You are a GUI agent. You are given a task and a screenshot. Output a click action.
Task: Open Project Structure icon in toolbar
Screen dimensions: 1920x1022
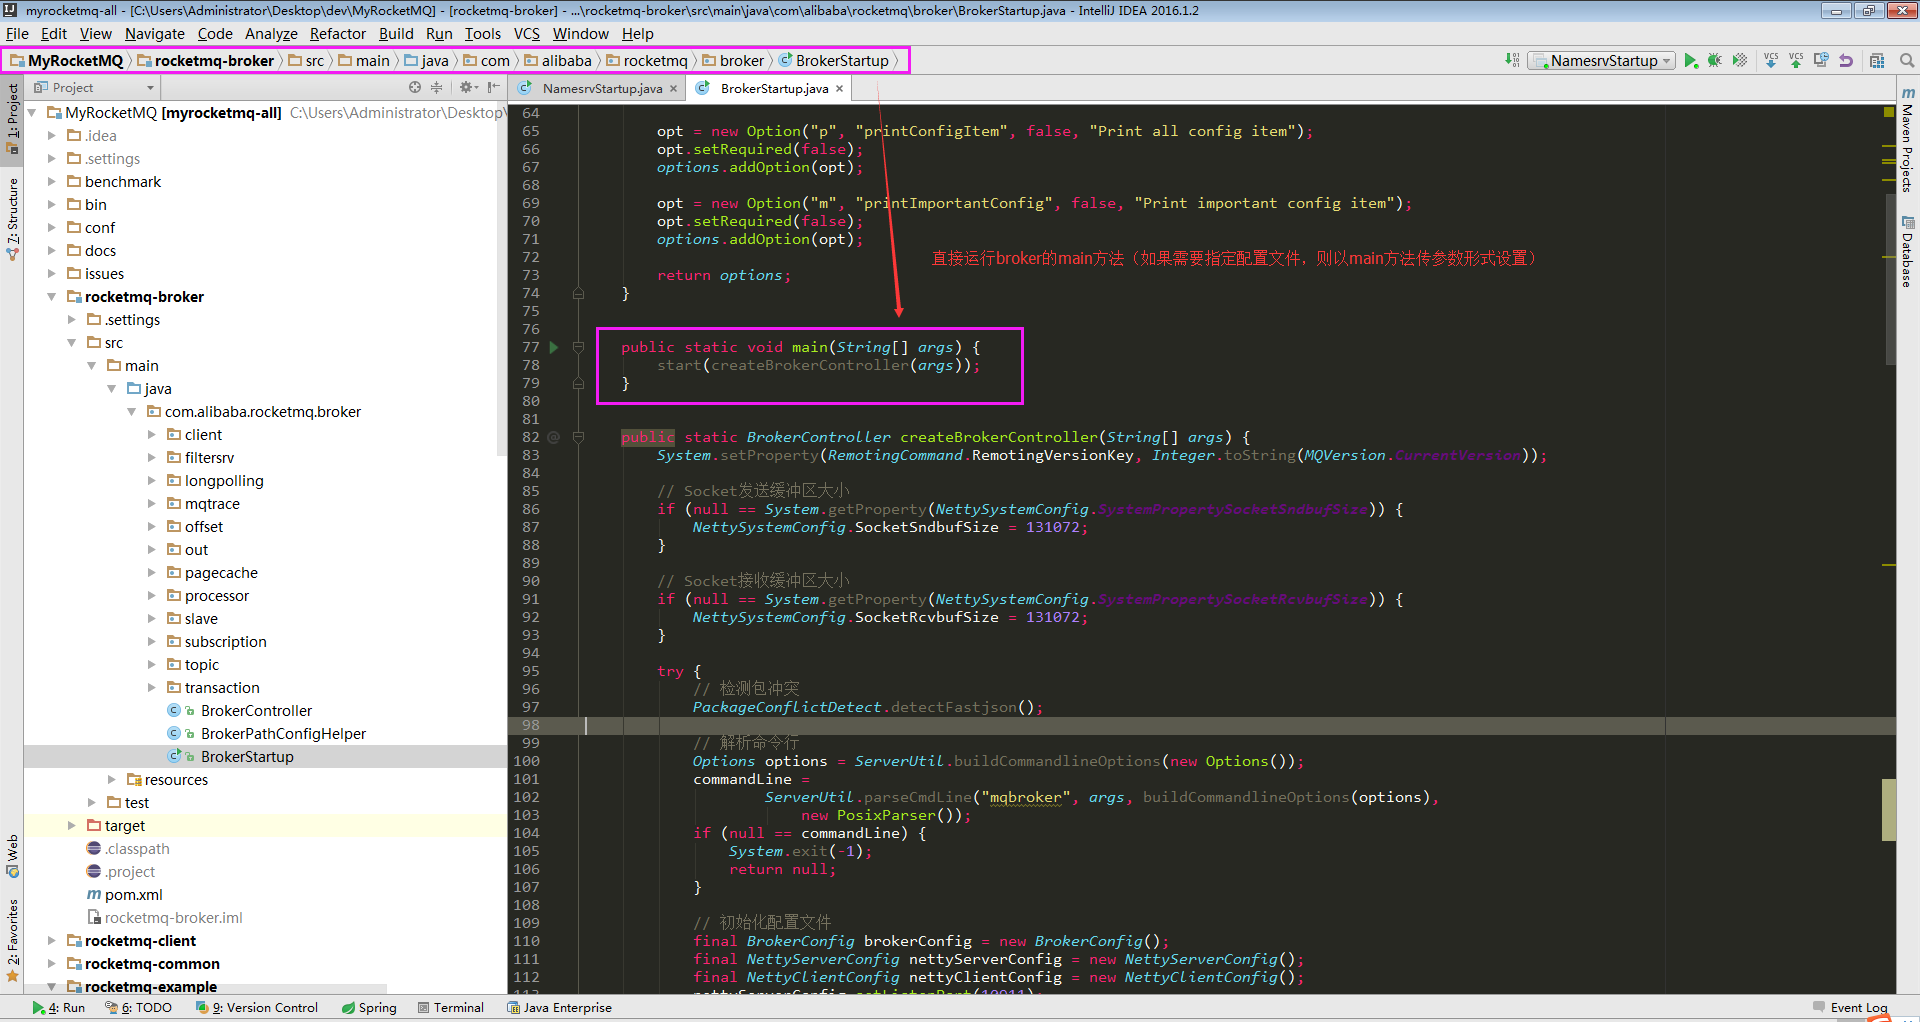1877,61
